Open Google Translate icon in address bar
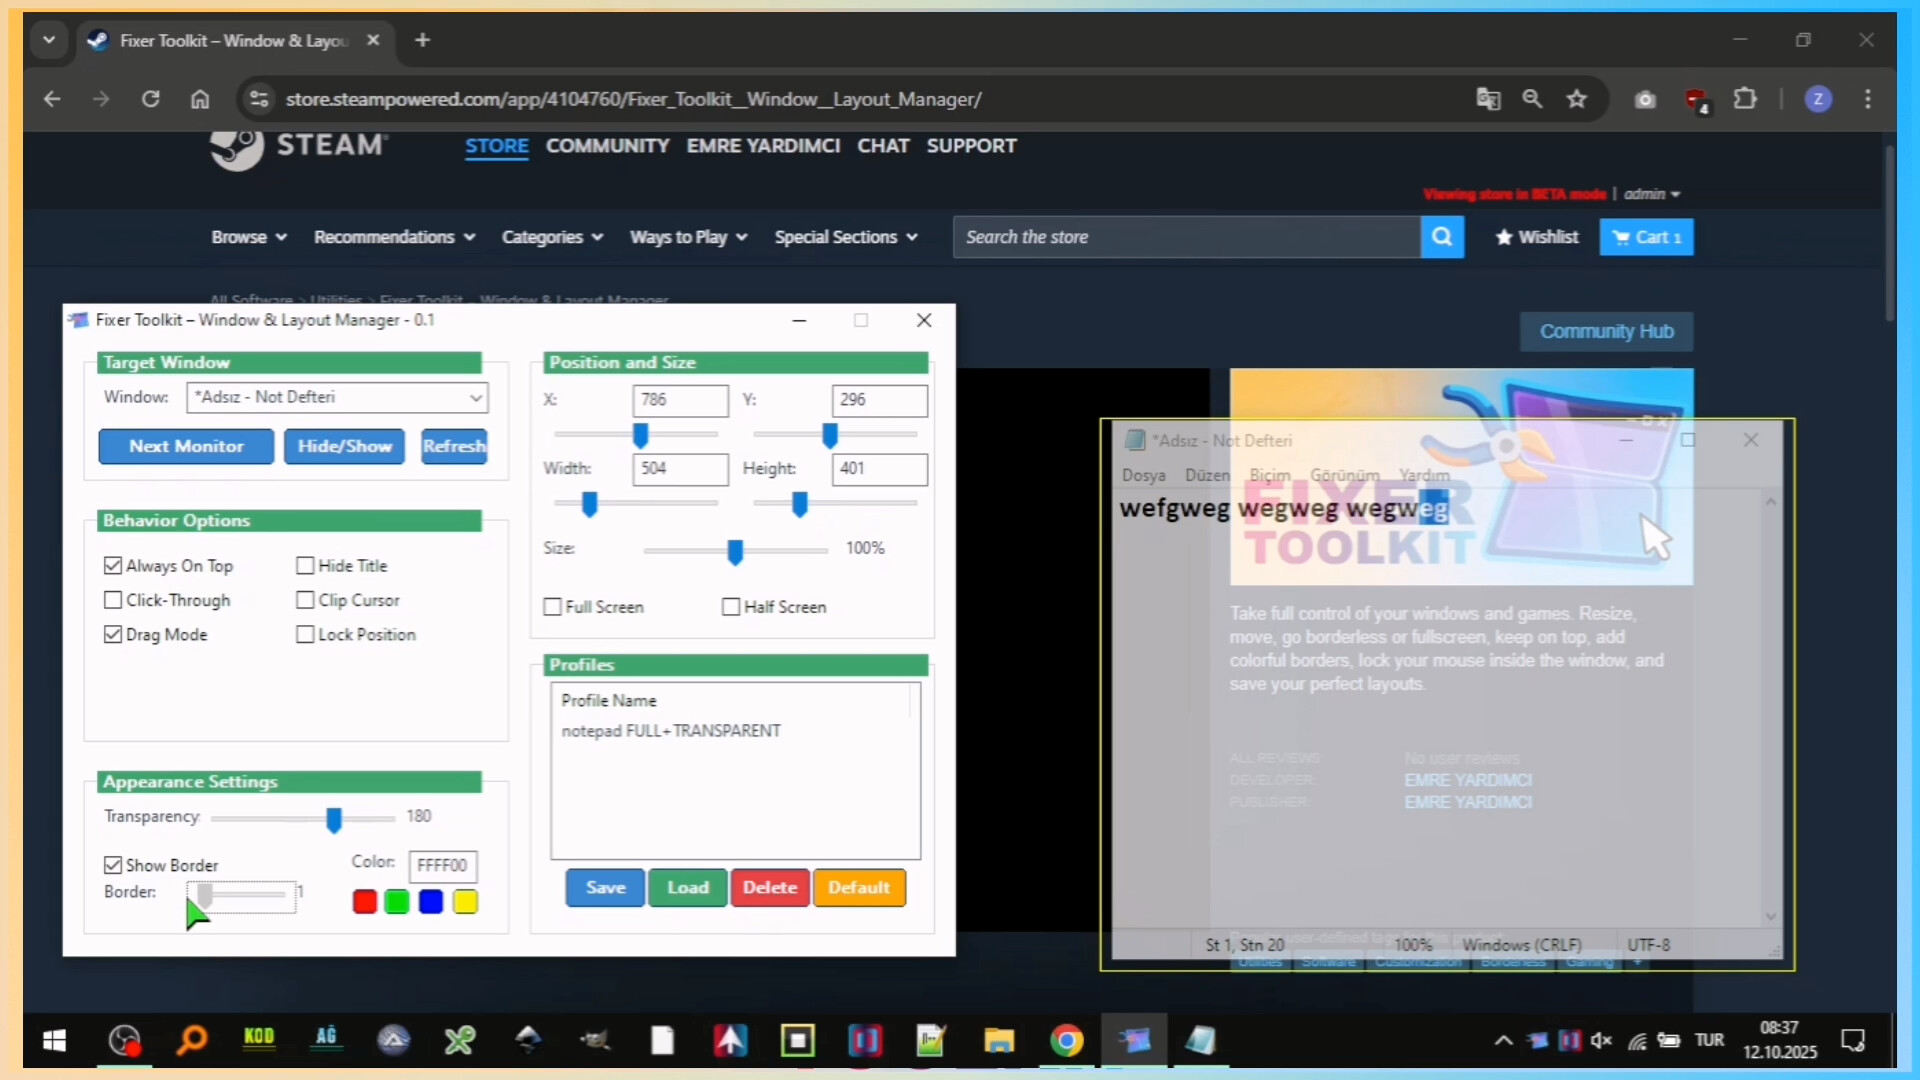Screen dimensions: 1920x1080 [1488, 99]
